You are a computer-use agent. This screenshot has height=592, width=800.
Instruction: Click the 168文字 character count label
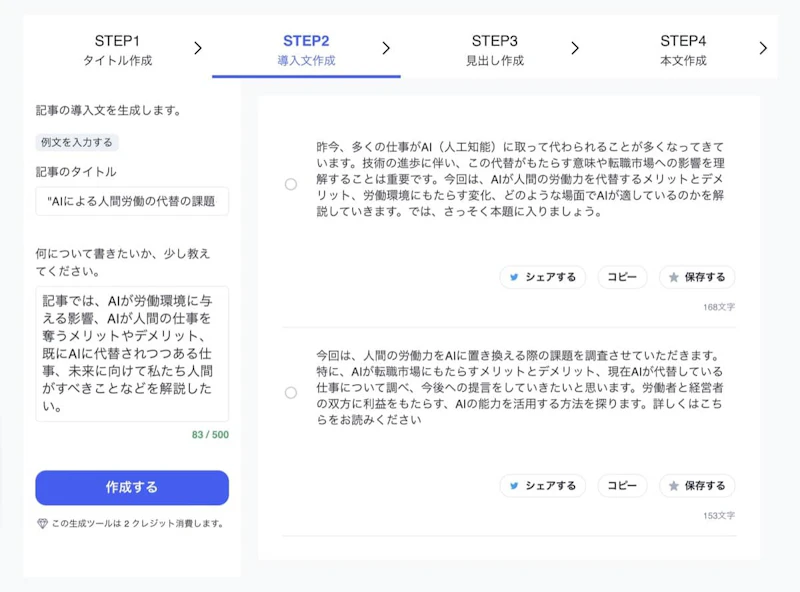pos(719,307)
